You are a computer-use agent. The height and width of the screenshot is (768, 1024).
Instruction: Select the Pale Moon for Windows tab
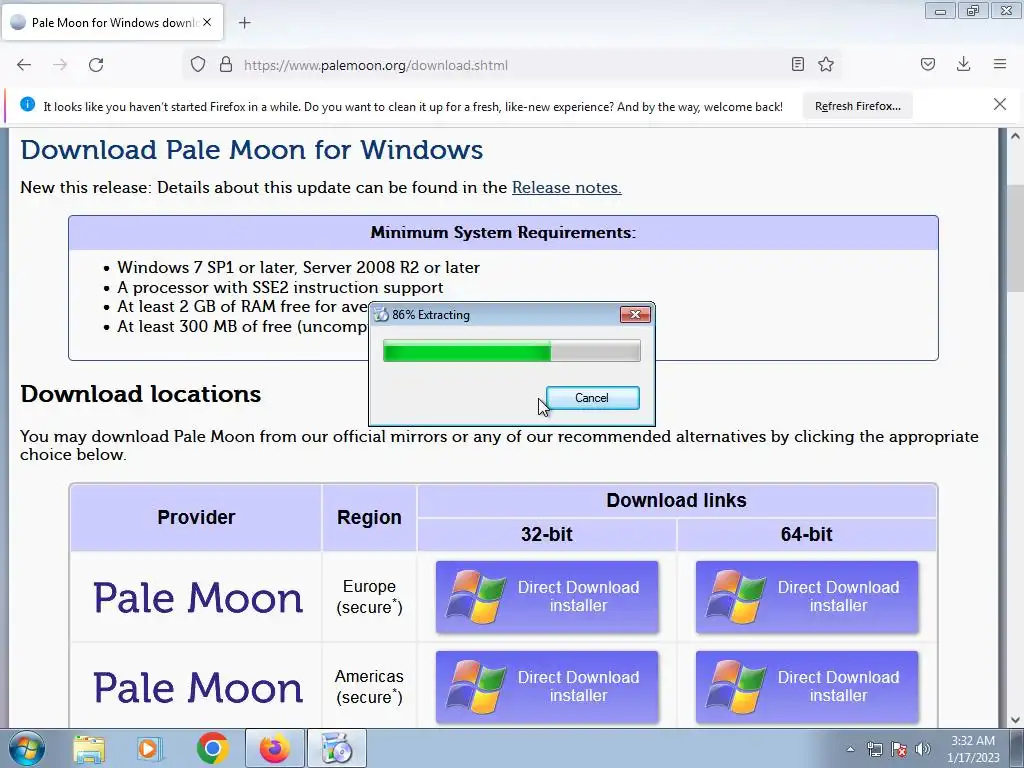[x=114, y=22]
